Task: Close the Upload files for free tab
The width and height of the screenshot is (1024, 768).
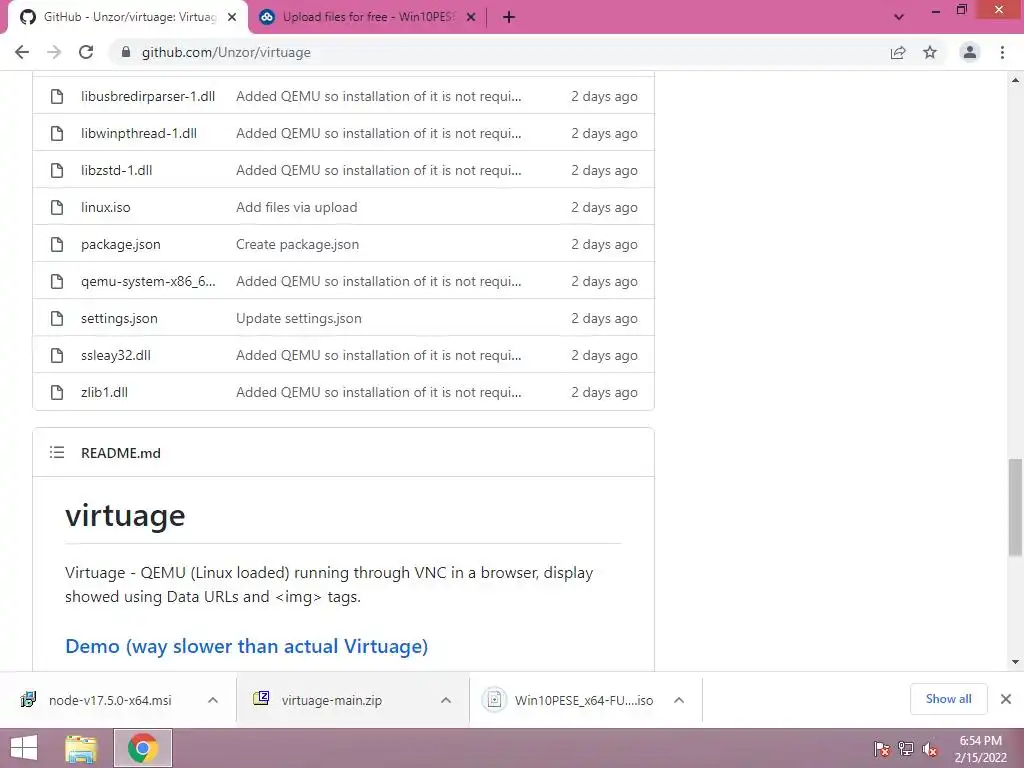Action: [x=471, y=17]
